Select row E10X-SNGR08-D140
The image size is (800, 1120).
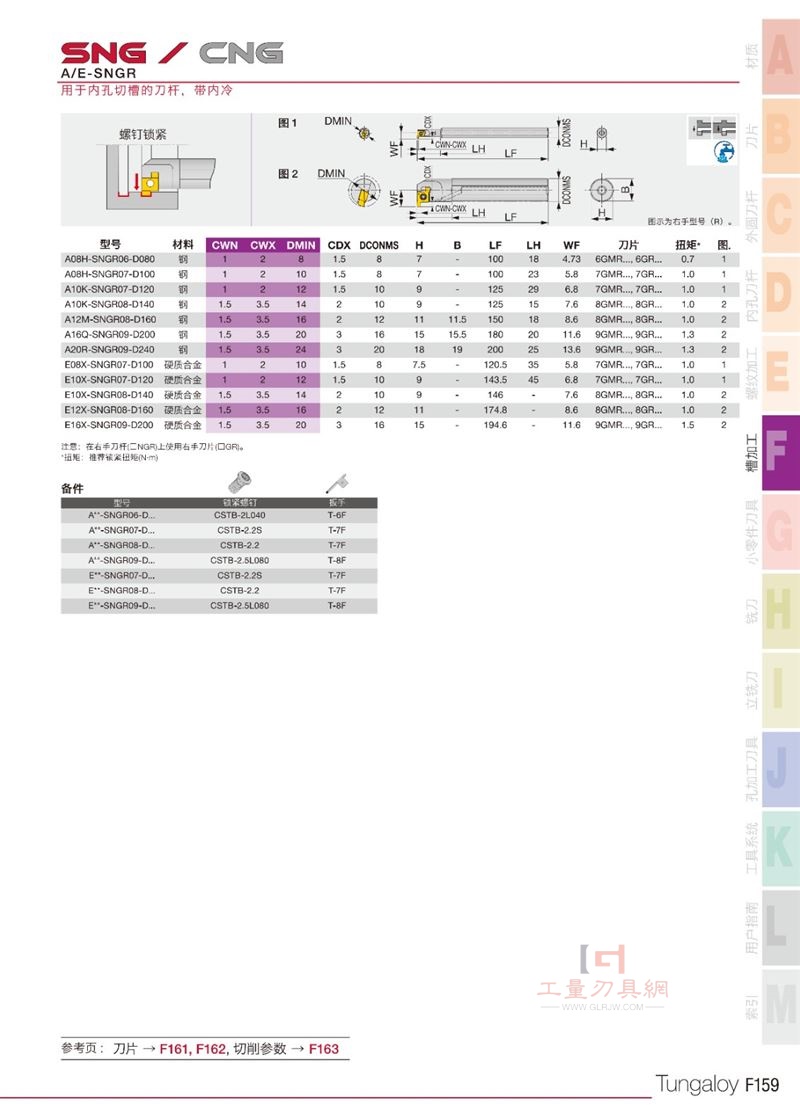pyautogui.click(x=399, y=395)
